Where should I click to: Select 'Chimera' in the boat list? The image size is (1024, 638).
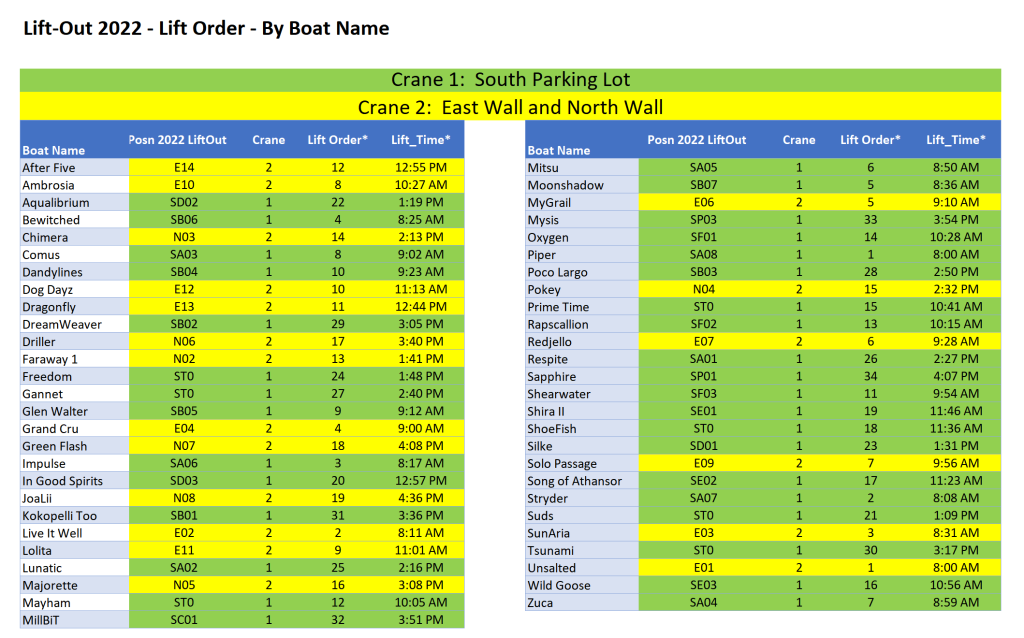[x=45, y=238]
